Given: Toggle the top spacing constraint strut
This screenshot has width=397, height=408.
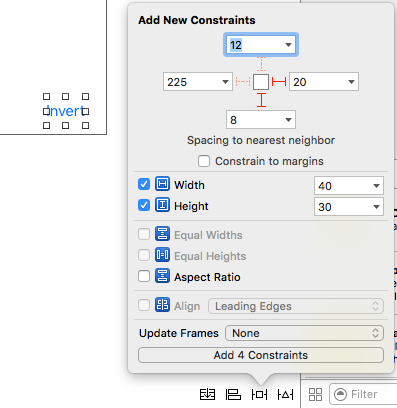Looking at the screenshot, I should point(262,64).
